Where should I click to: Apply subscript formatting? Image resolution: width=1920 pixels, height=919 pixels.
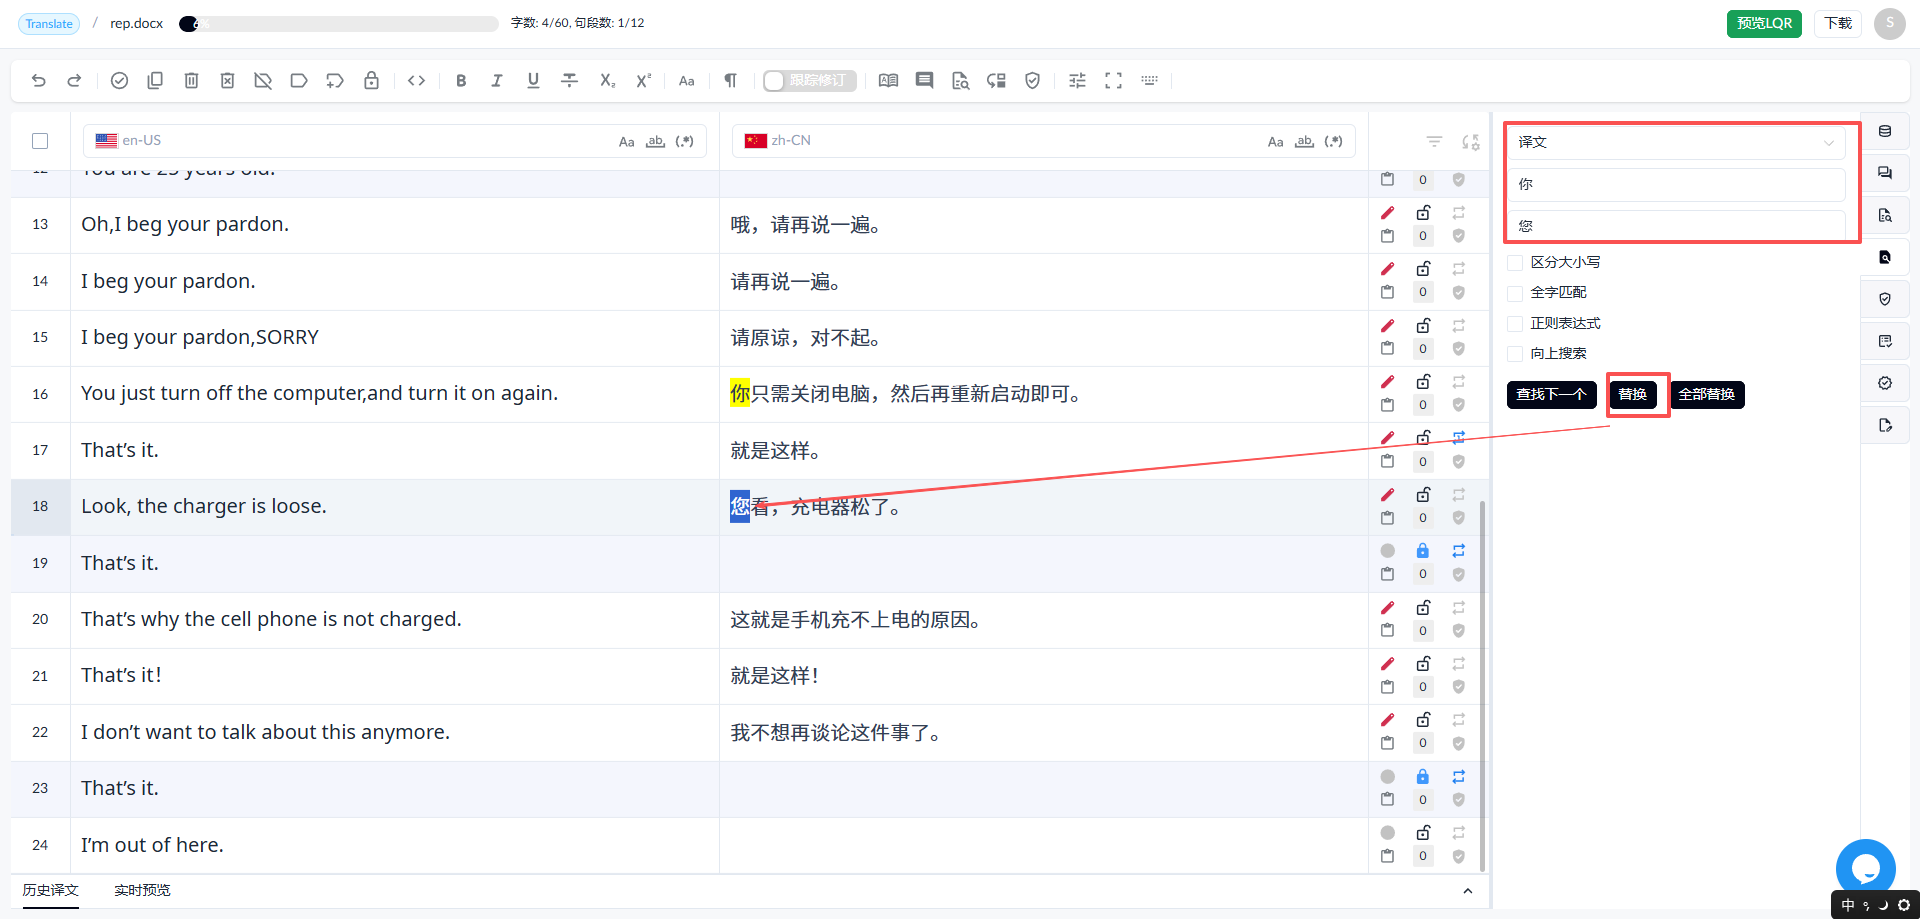coord(607,81)
